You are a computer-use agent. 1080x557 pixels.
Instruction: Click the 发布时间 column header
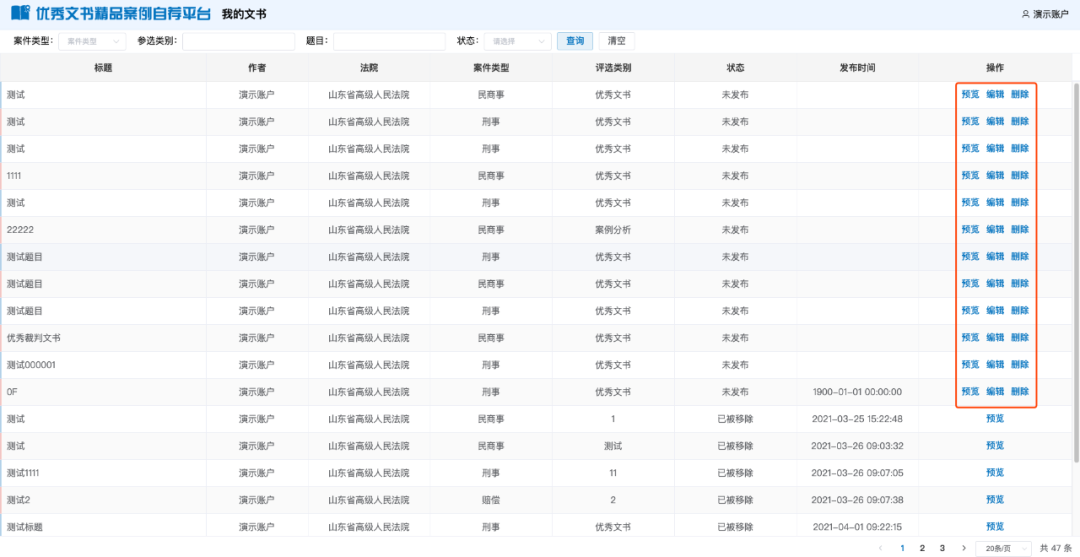click(857, 67)
